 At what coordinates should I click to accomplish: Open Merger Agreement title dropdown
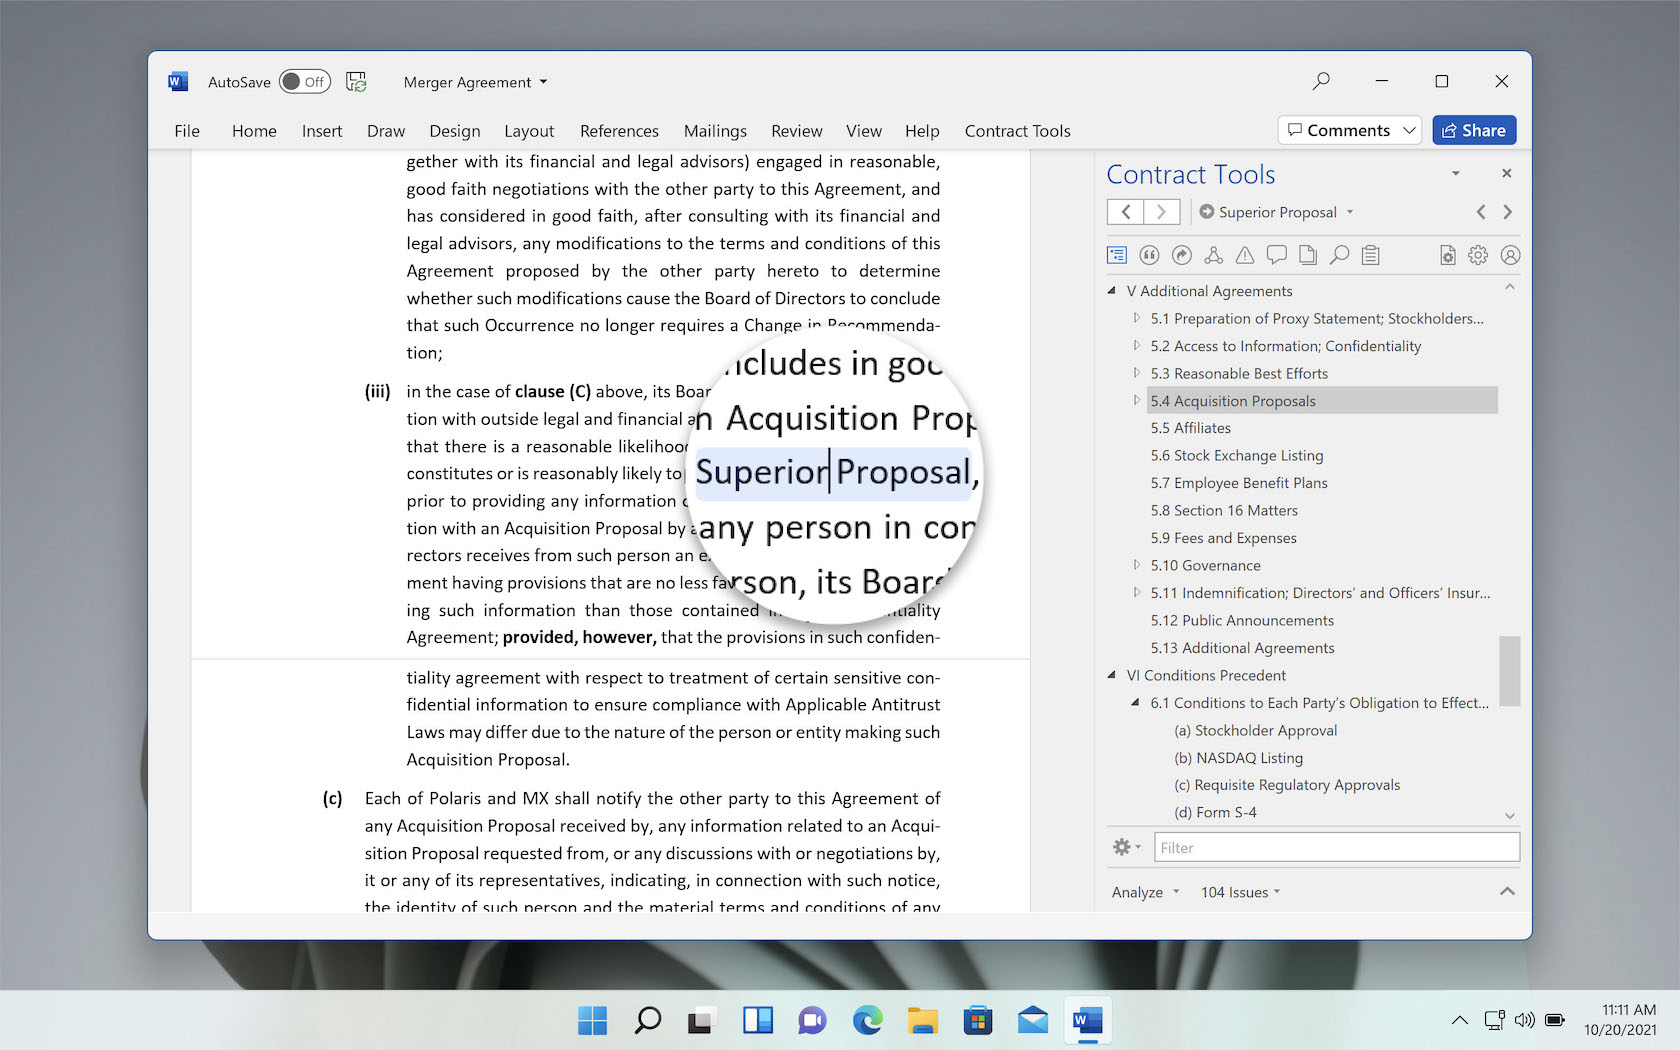click(x=543, y=82)
